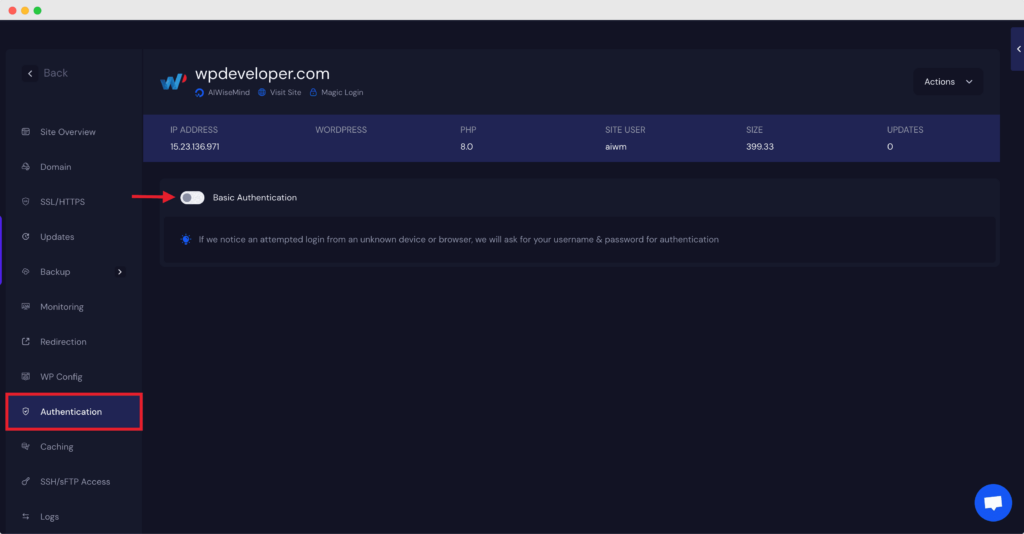The image size is (1024, 534).
Task: Open the AIWiseMind link
Action: pyautogui.click(x=226, y=93)
